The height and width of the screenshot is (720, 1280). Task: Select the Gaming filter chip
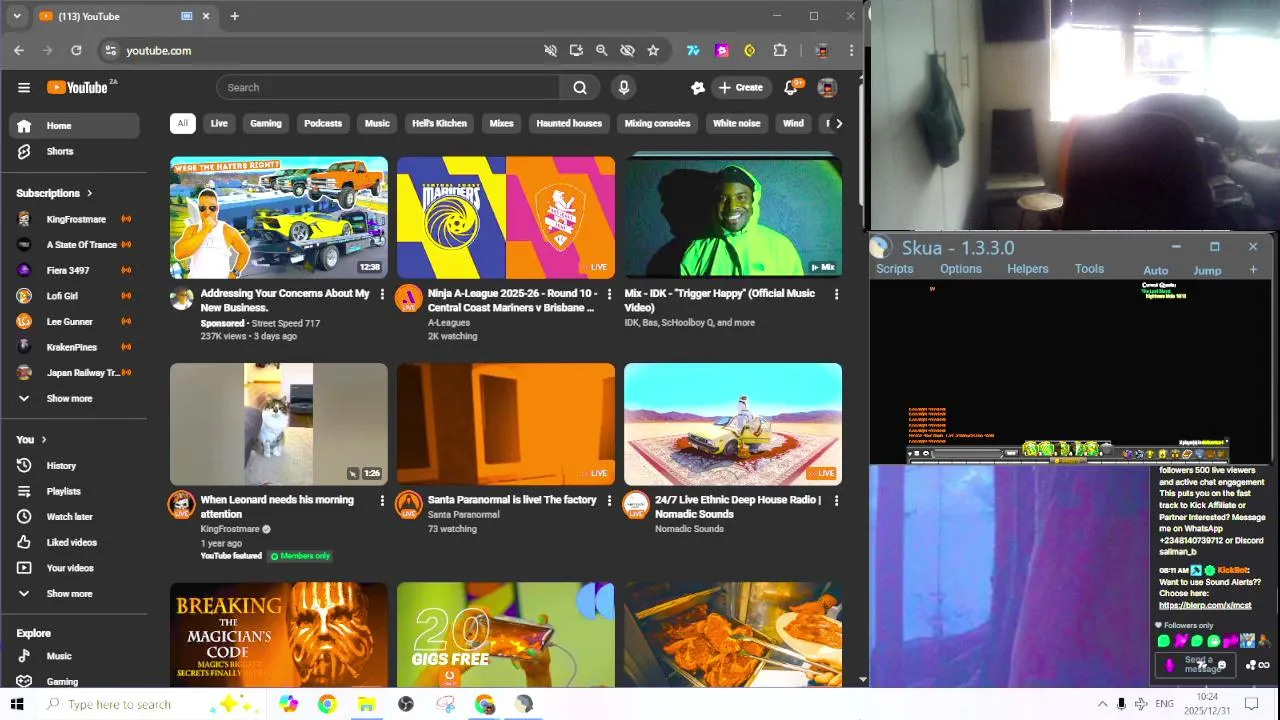265,123
